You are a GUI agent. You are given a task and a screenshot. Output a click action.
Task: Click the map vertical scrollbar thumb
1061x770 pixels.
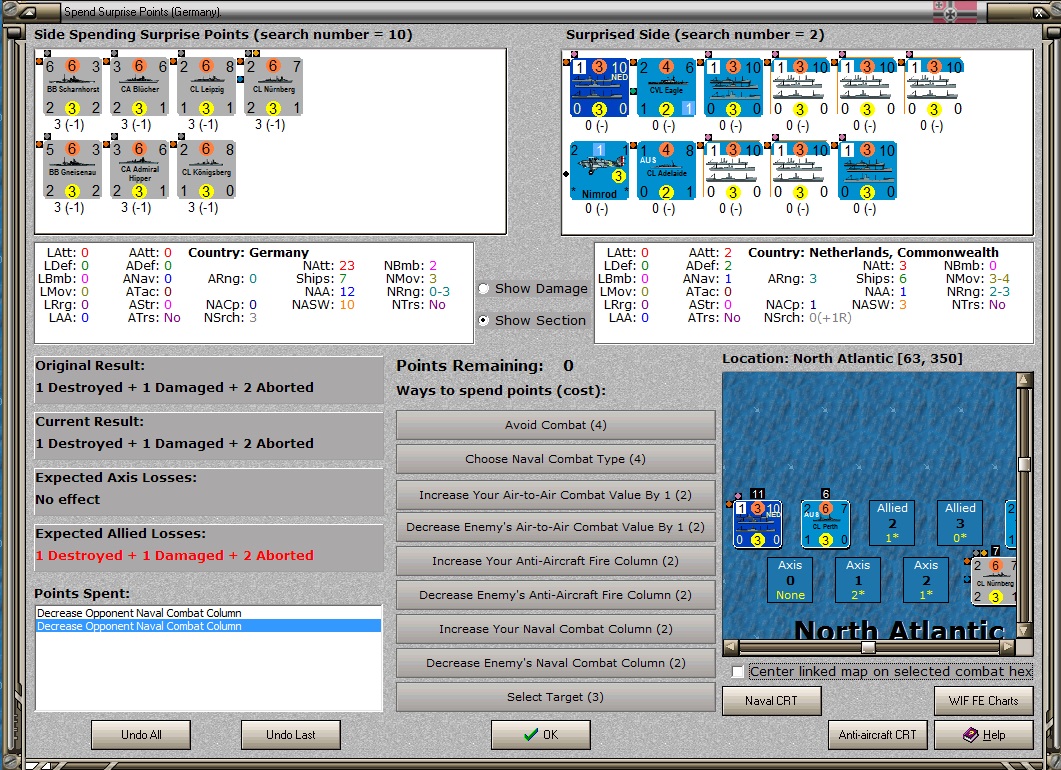[x=1024, y=464]
